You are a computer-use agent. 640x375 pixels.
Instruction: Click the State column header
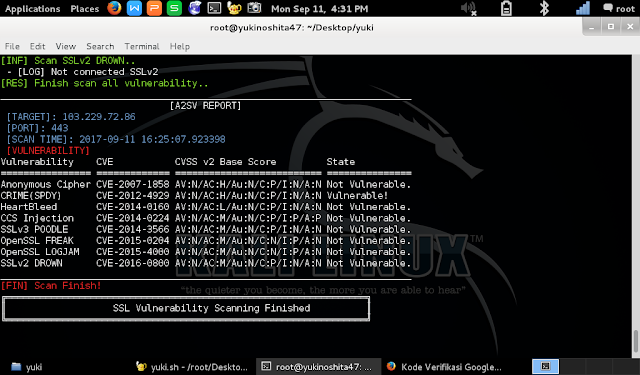tap(340, 162)
